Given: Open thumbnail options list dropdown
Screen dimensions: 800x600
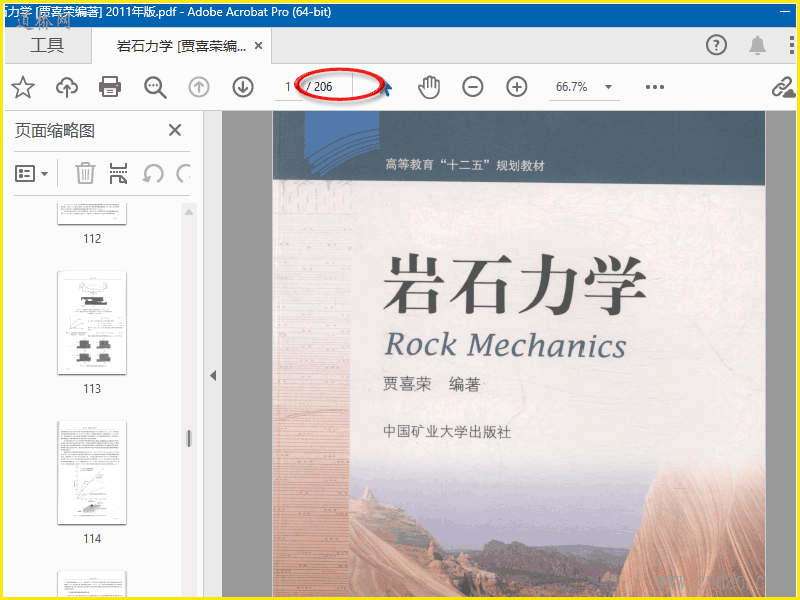Looking at the screenshot, I should 31,174.
